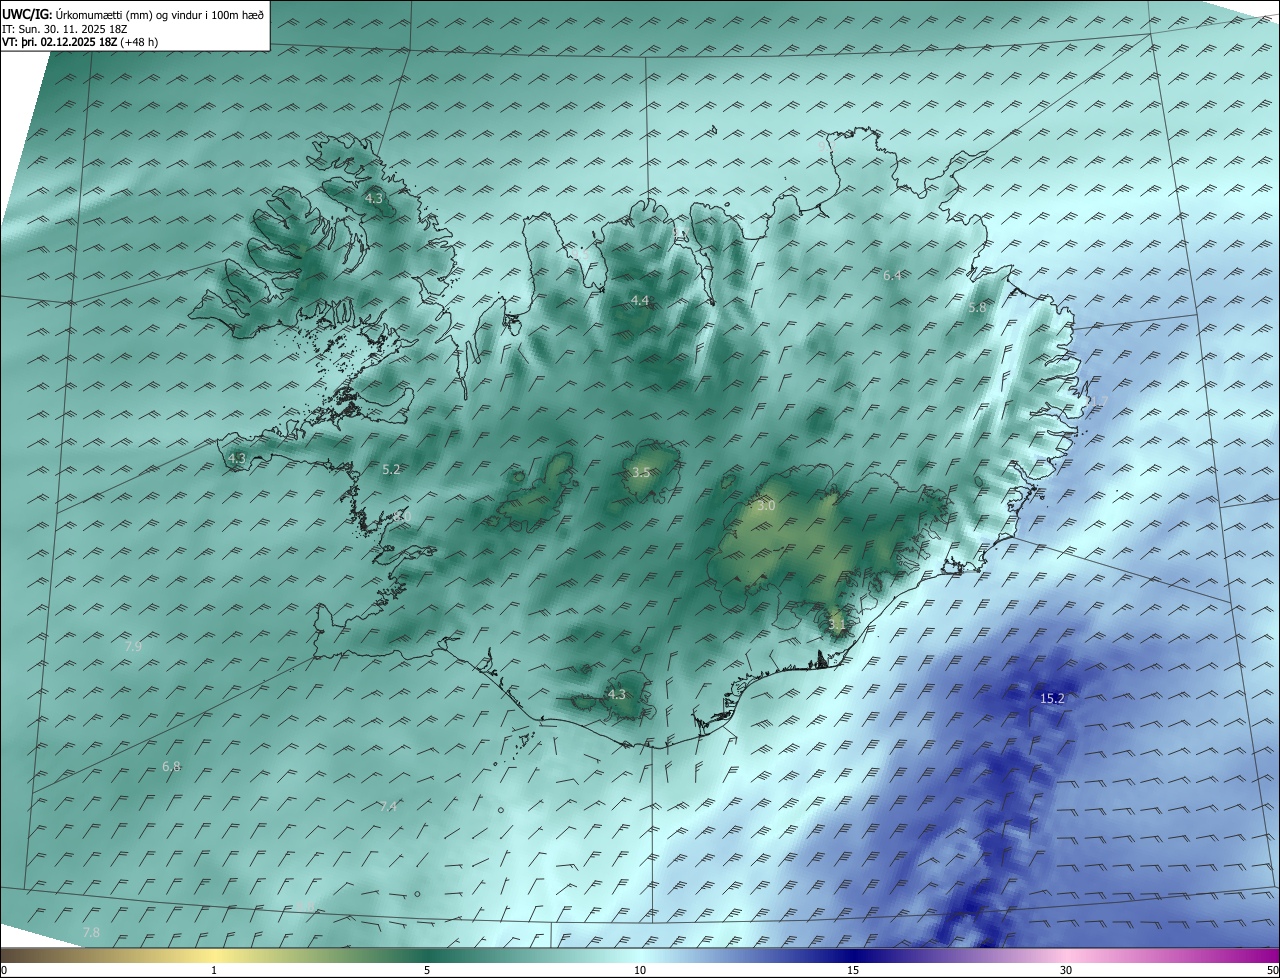
Task: Click the 5 tick label on the color scale
Action: 427,970
